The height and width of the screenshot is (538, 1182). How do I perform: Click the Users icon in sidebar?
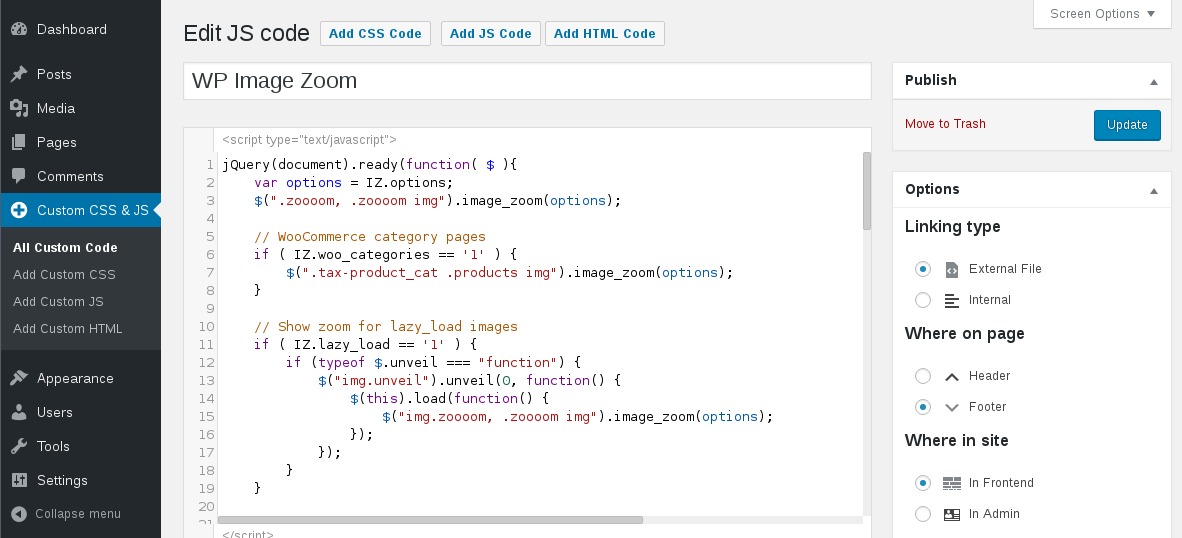coord(19,412)
